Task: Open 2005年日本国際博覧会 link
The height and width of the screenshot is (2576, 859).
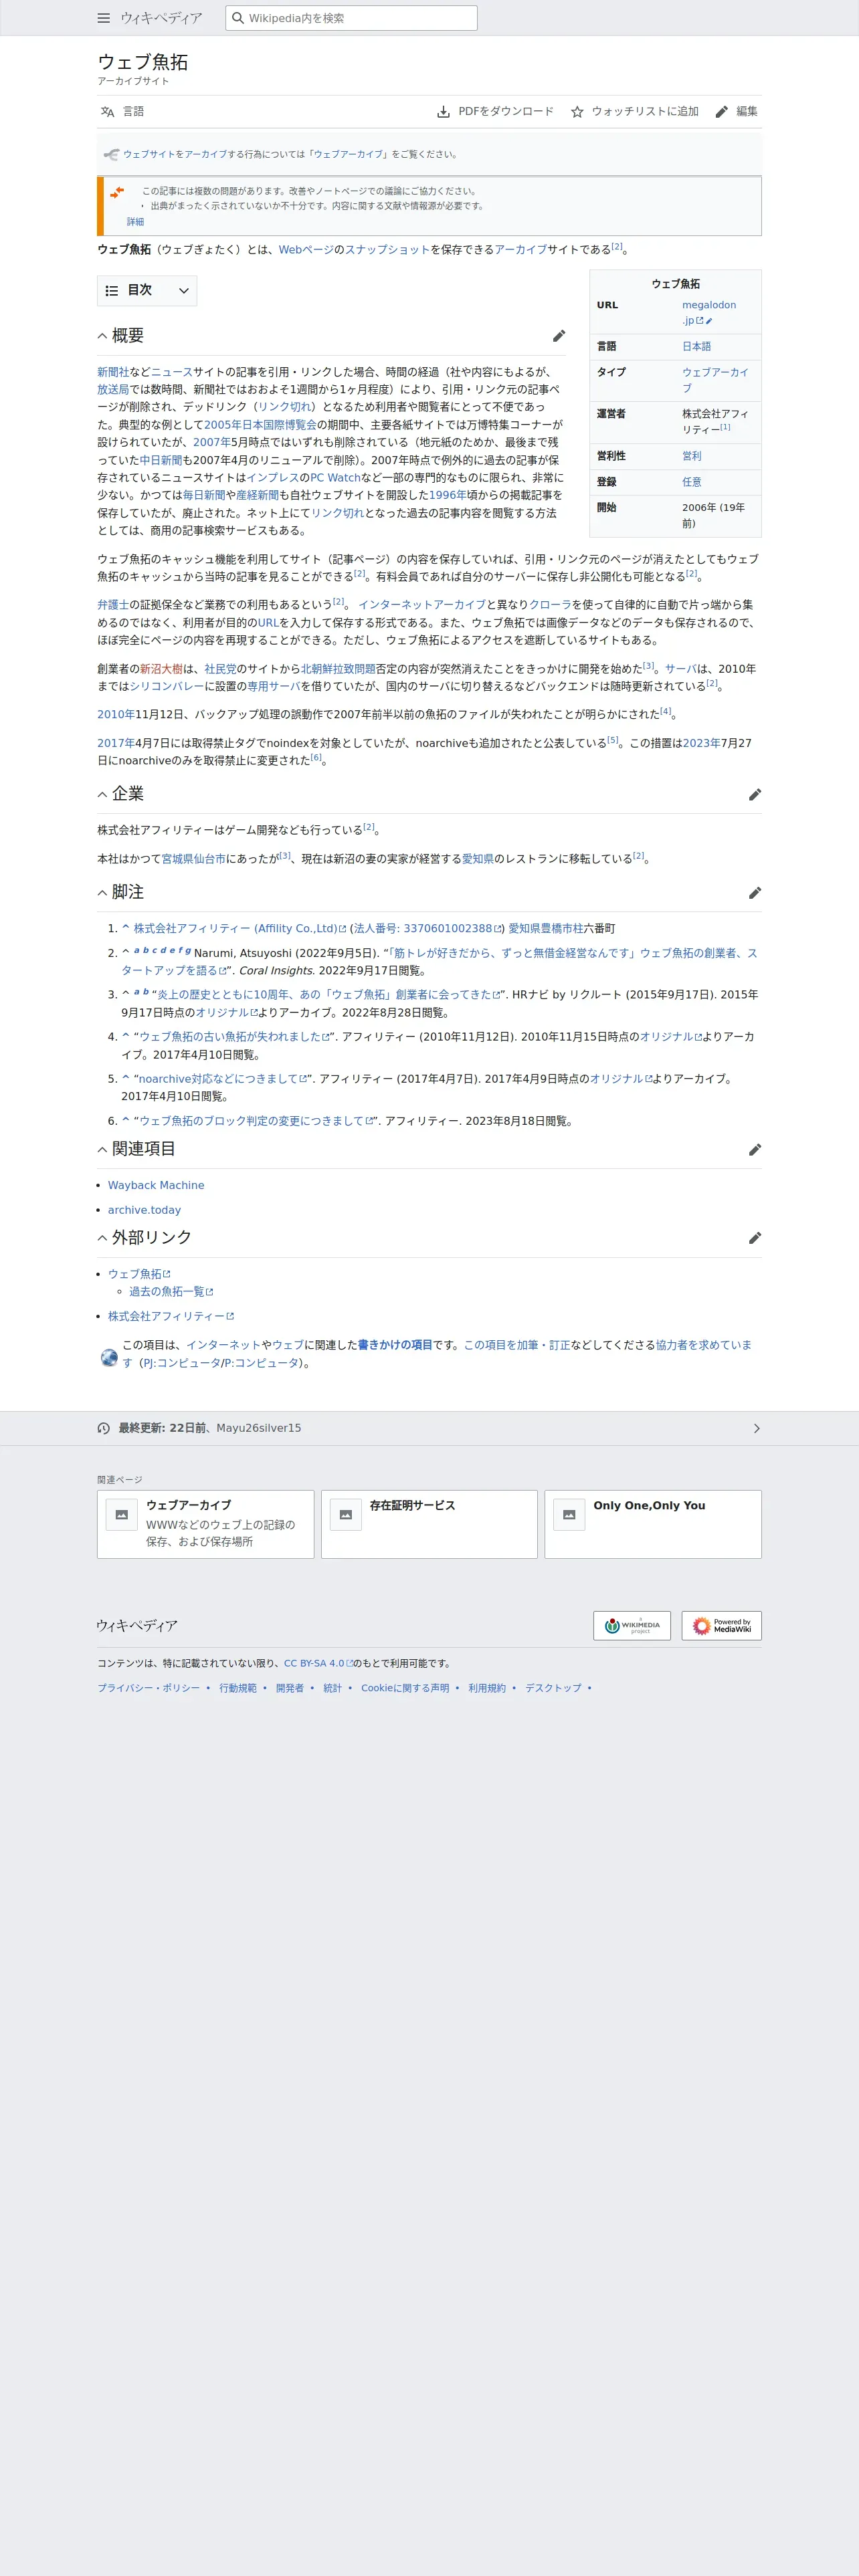Action: (x=260, y=425)
